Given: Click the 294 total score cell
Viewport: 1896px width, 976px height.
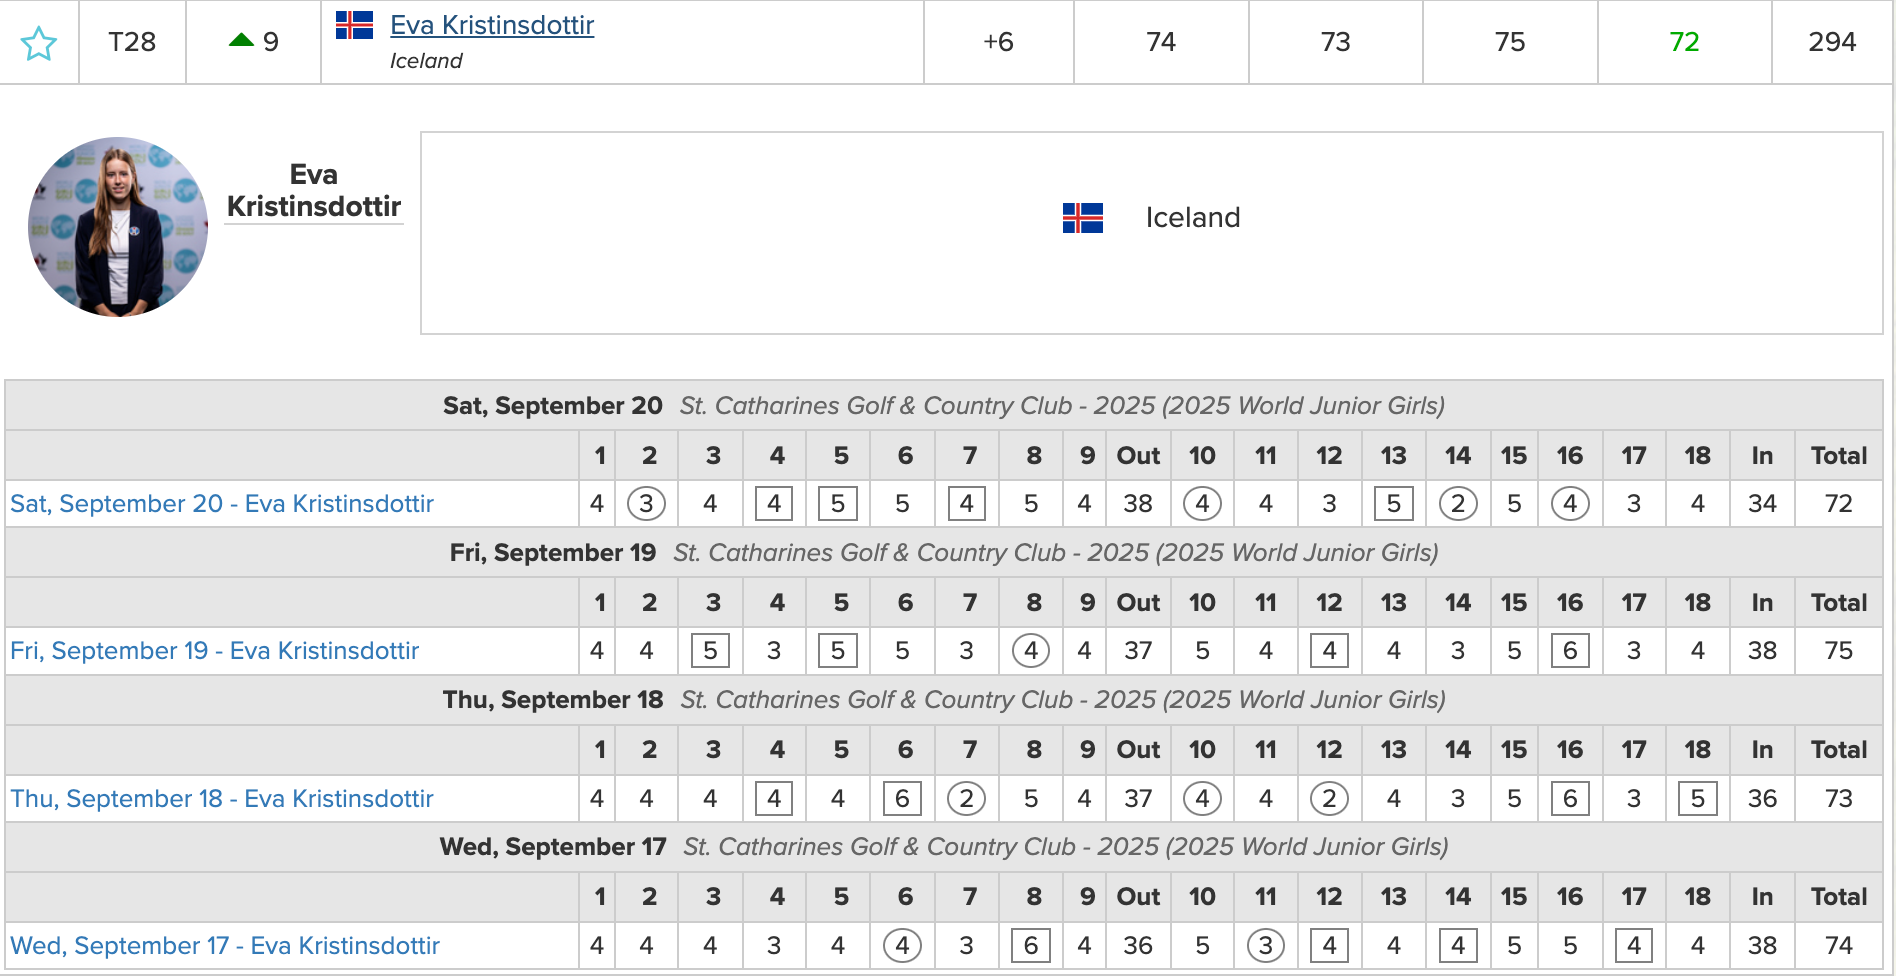Looking at the screenshot, I should 1832,42.
